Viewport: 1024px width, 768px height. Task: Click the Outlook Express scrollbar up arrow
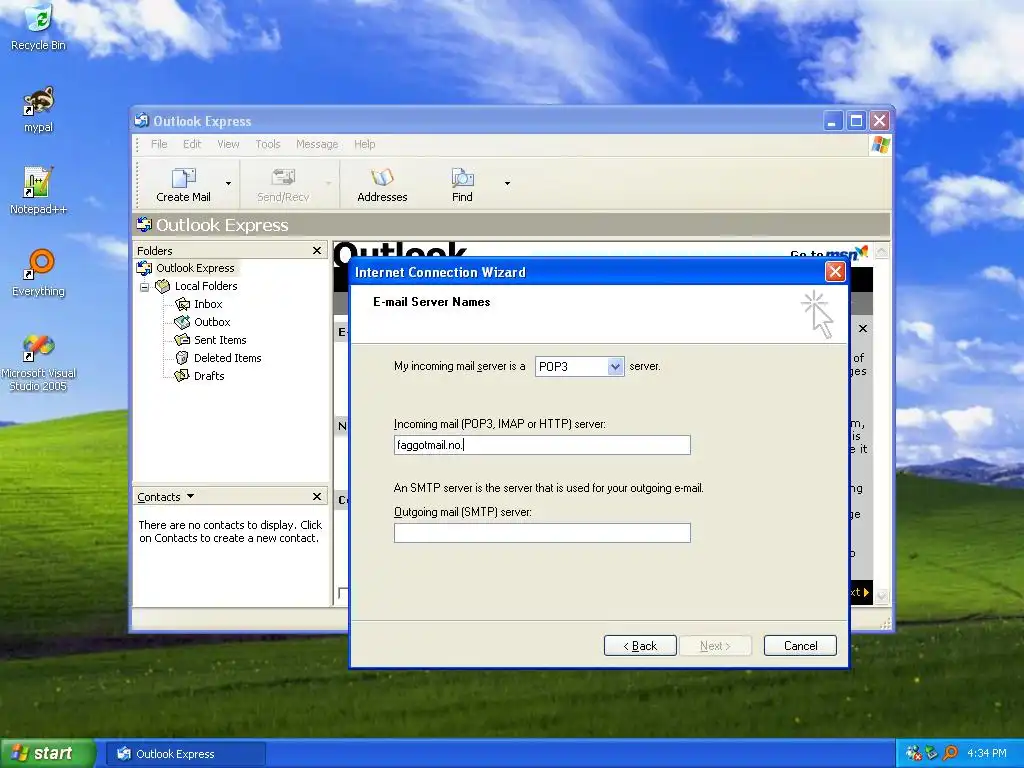coord(881,251)
